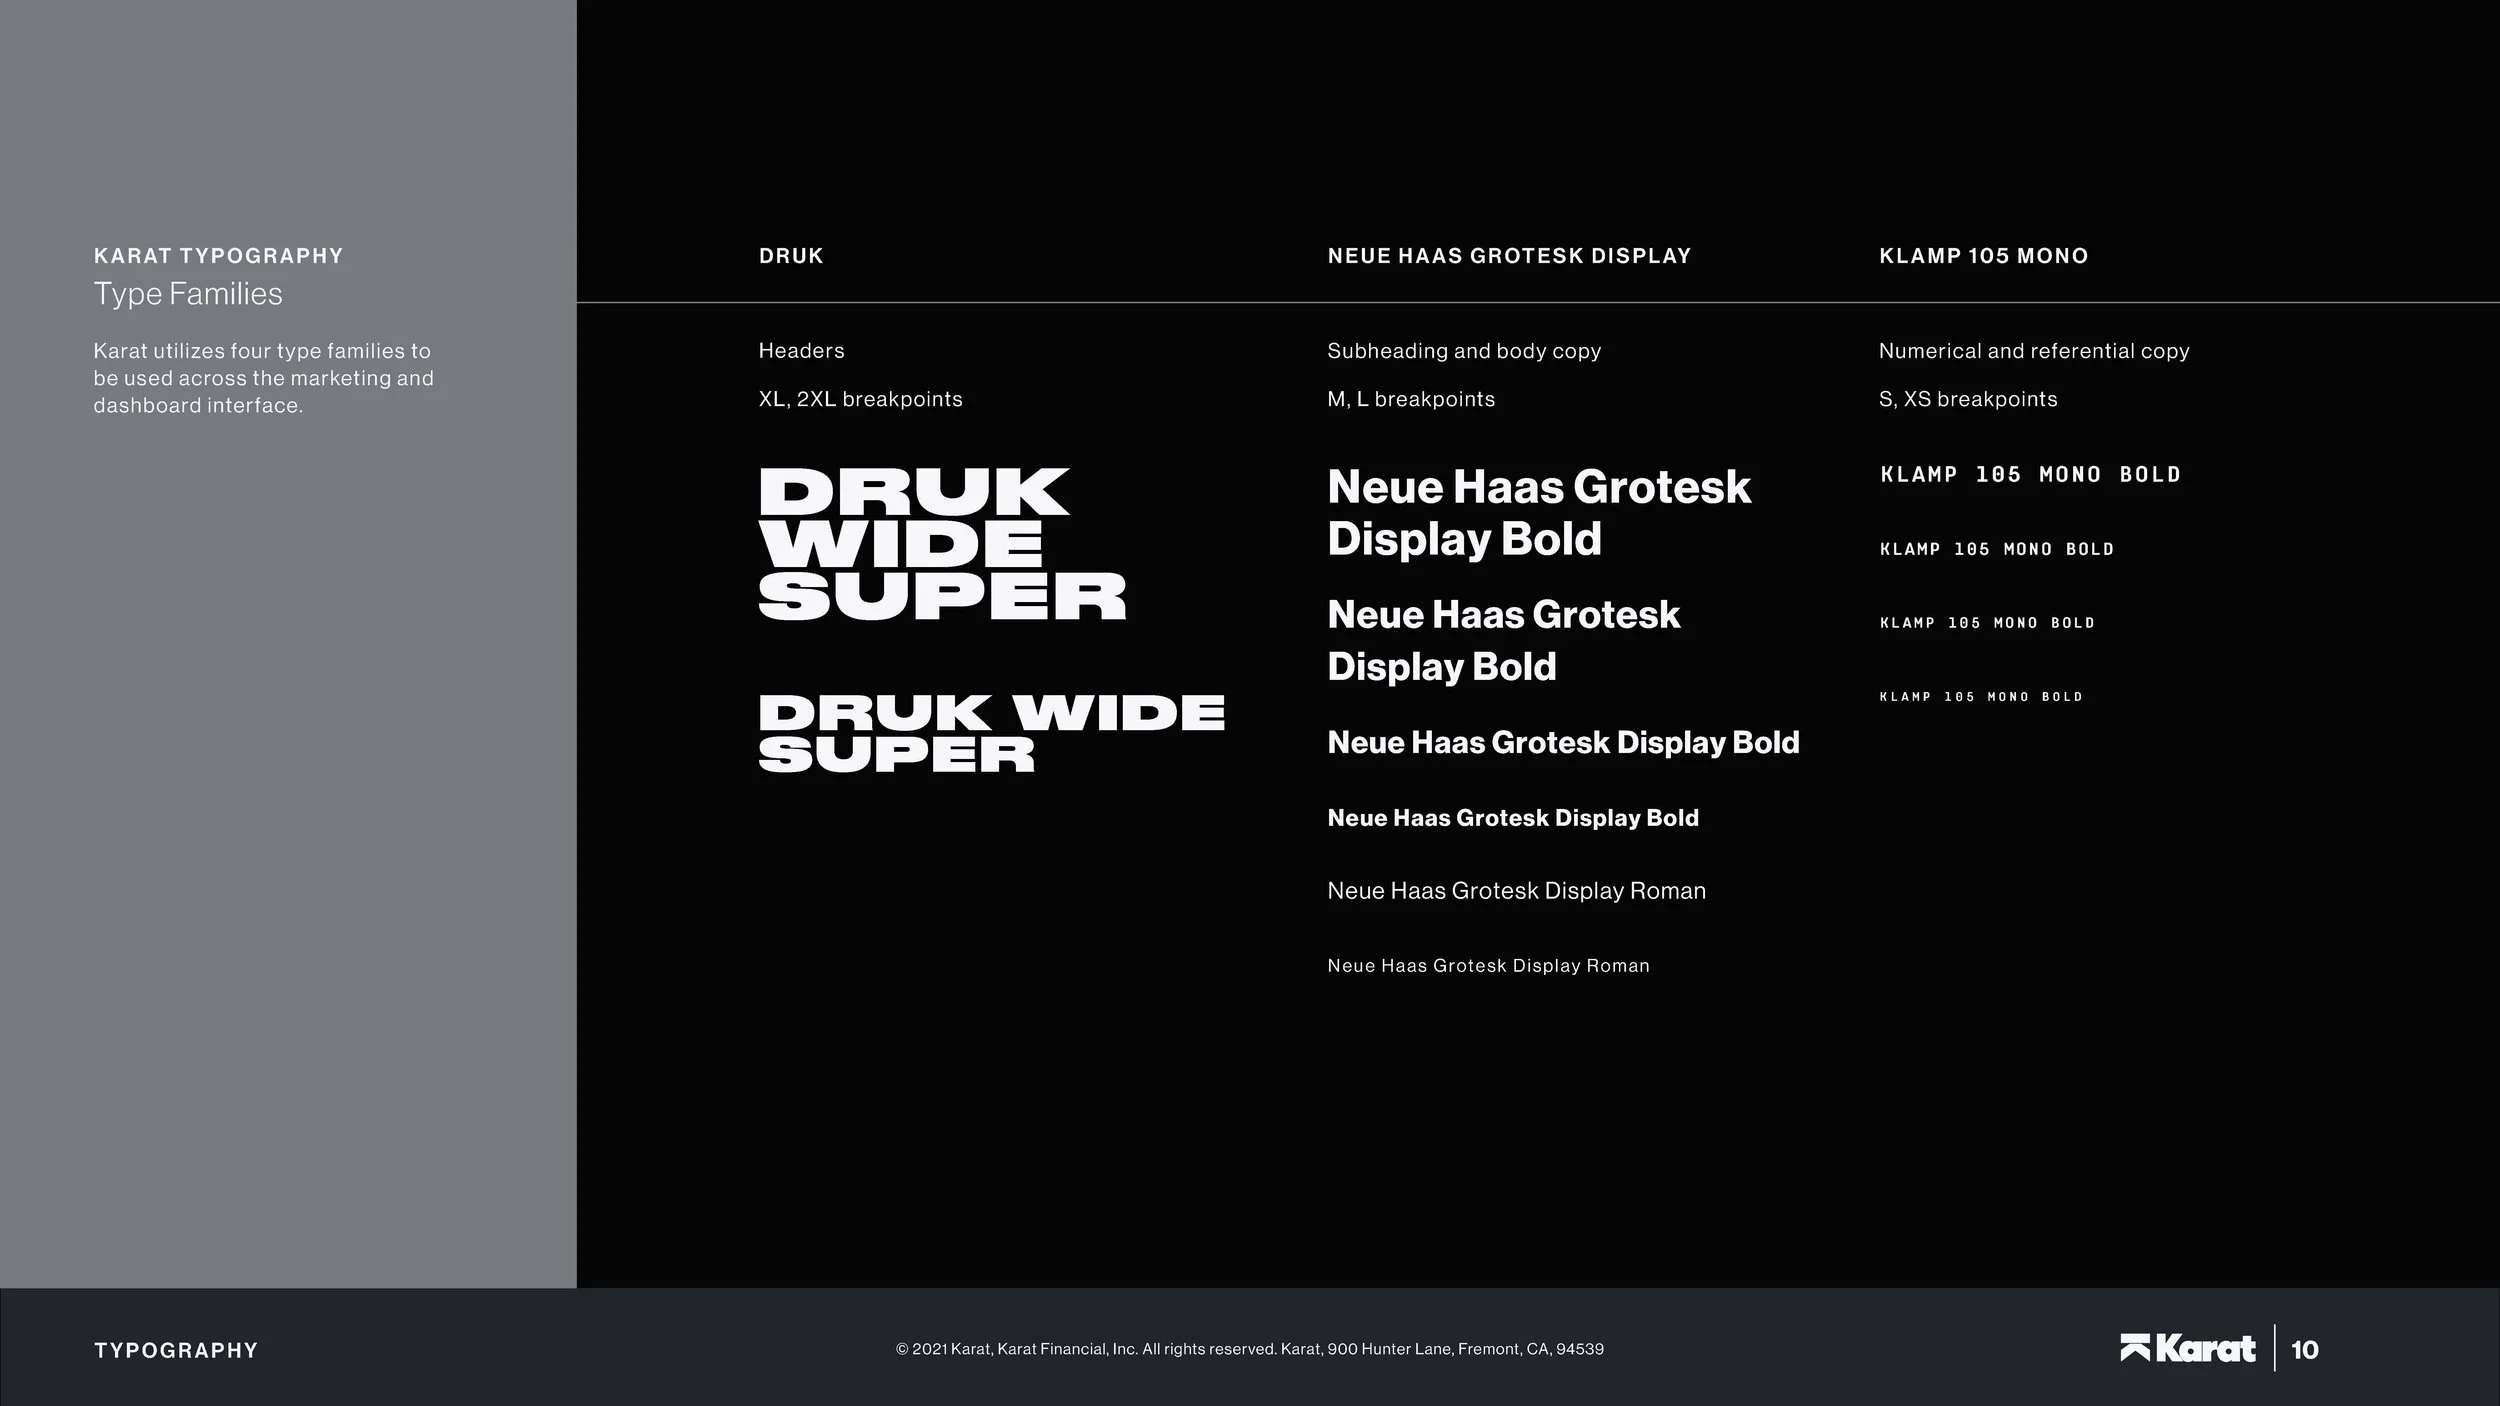Viewport: 2500px width, 1406px height.
Task: Click the "DRUK" column header
Action: click(791, 256)
